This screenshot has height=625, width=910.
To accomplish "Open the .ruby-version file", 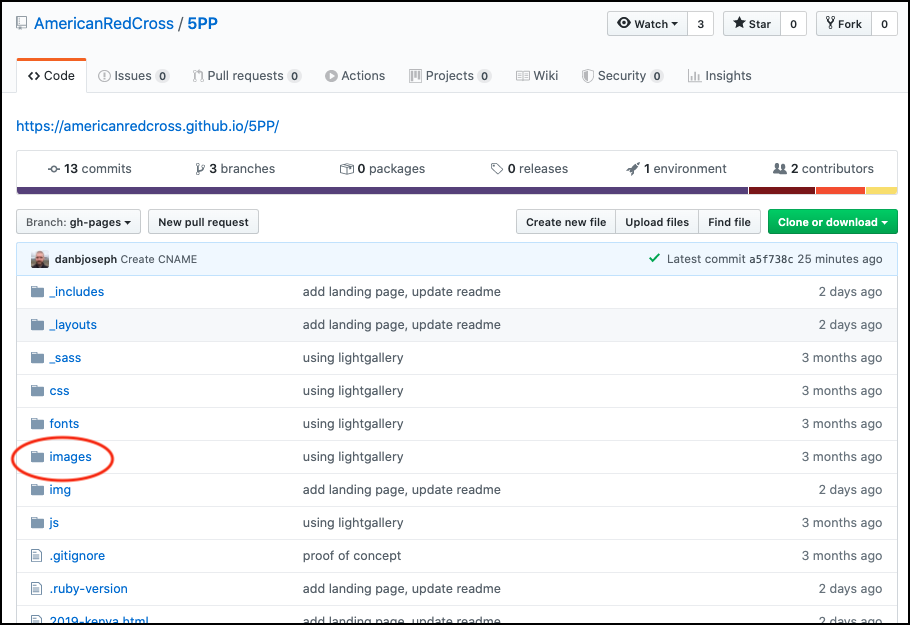I will 88,588.
